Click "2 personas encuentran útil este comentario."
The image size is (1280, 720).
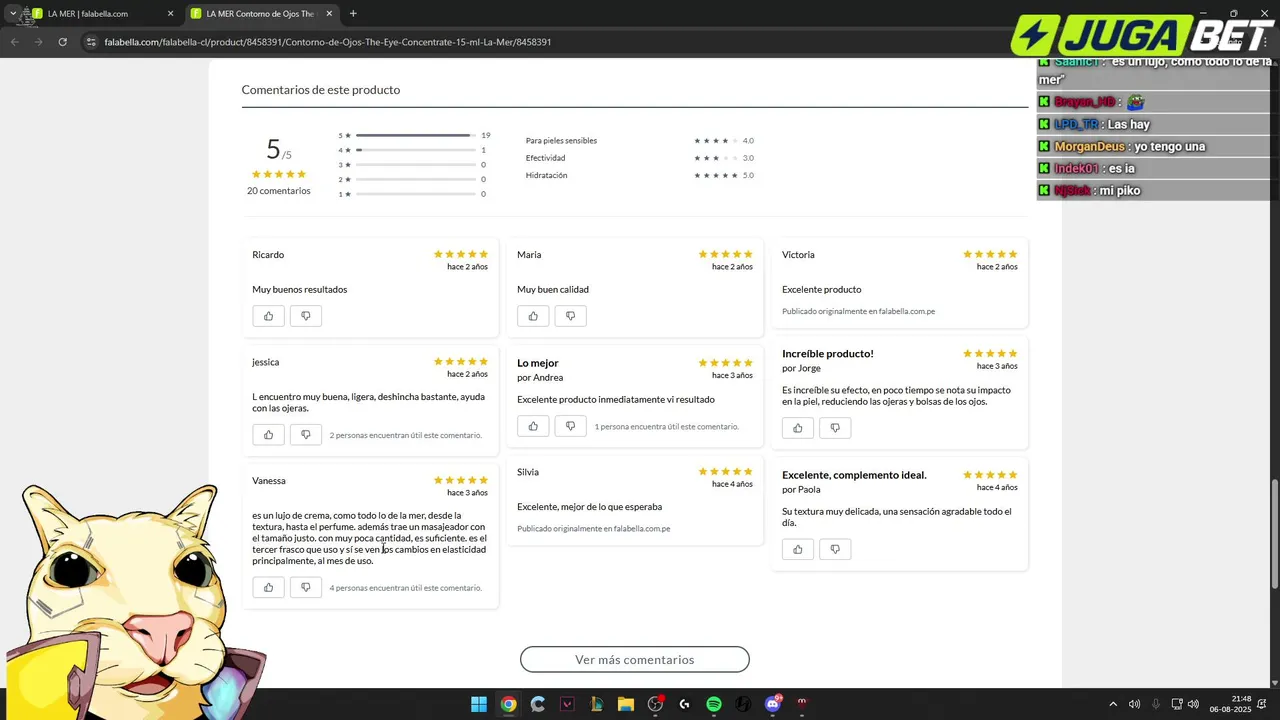(x=405, y=435)
